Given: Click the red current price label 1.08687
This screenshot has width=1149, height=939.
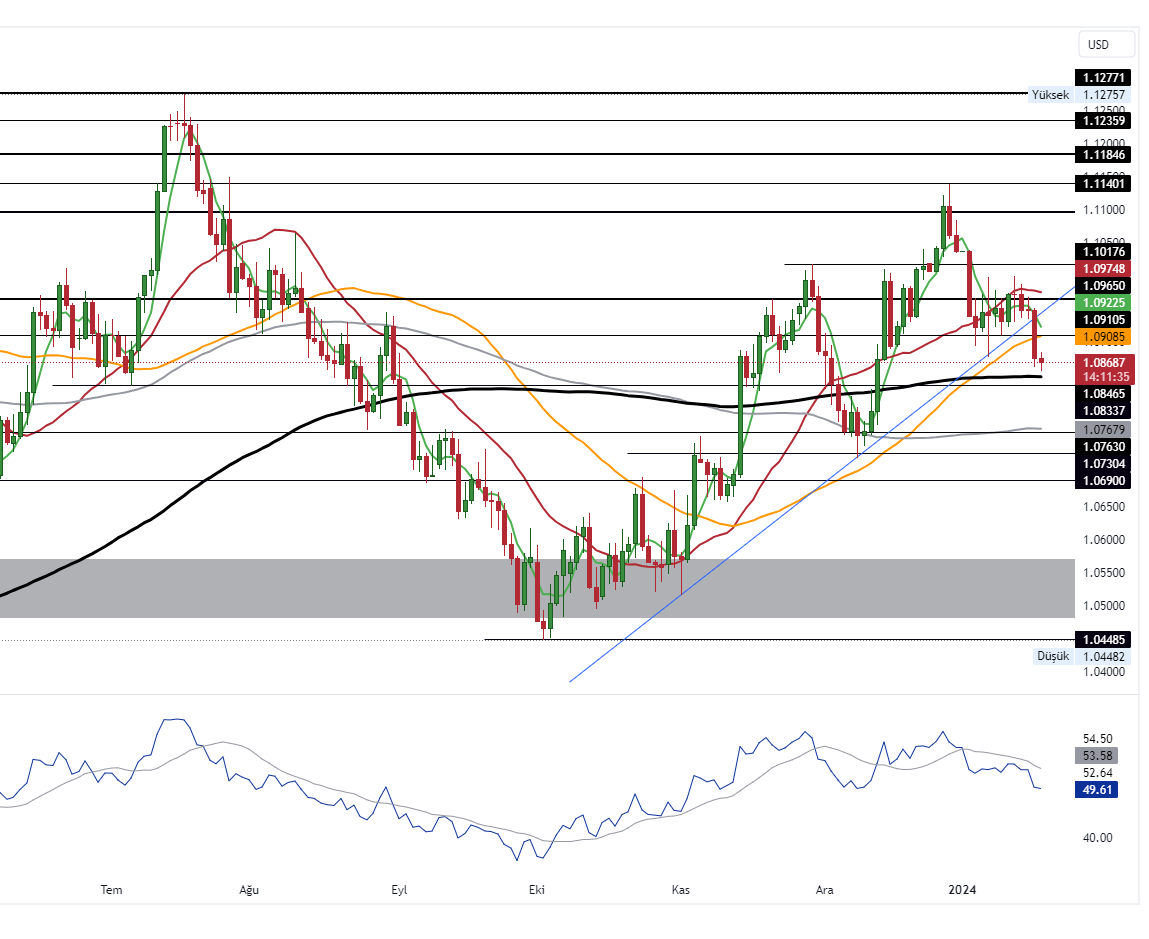Looking at the screenshot, I should point(1103,361).
